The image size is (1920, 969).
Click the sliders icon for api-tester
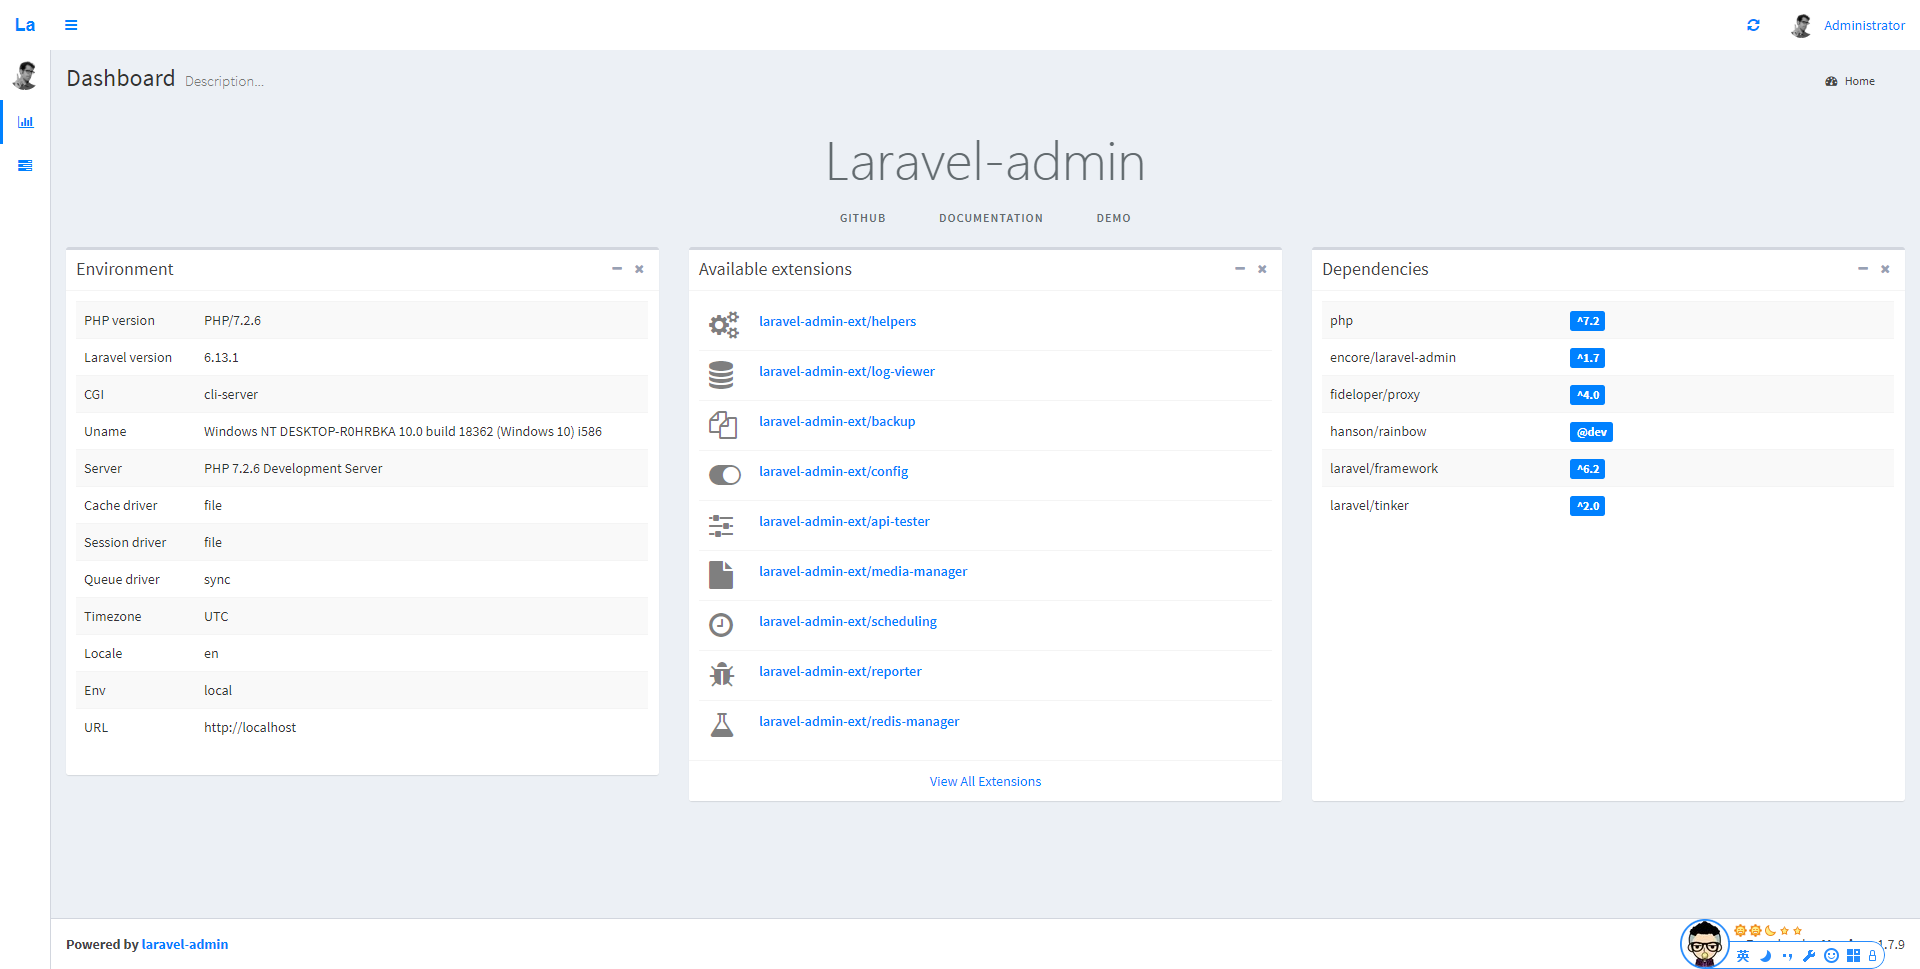(721, 525)
